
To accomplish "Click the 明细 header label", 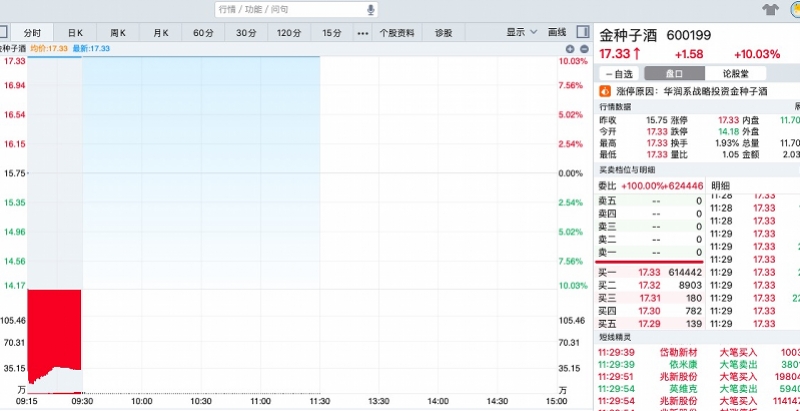I will pyautogui.click(x=720, y=186).
